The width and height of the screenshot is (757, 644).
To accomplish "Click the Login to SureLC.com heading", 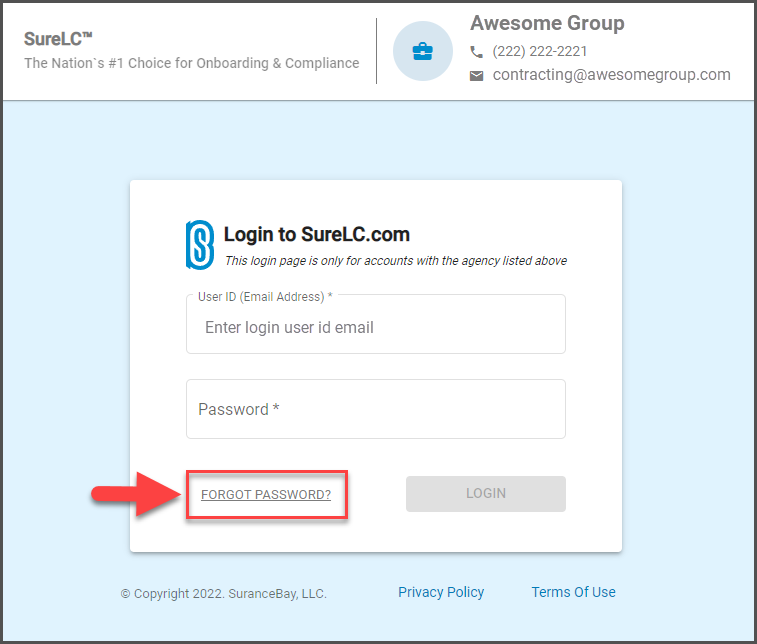I will tap(317, 234).
